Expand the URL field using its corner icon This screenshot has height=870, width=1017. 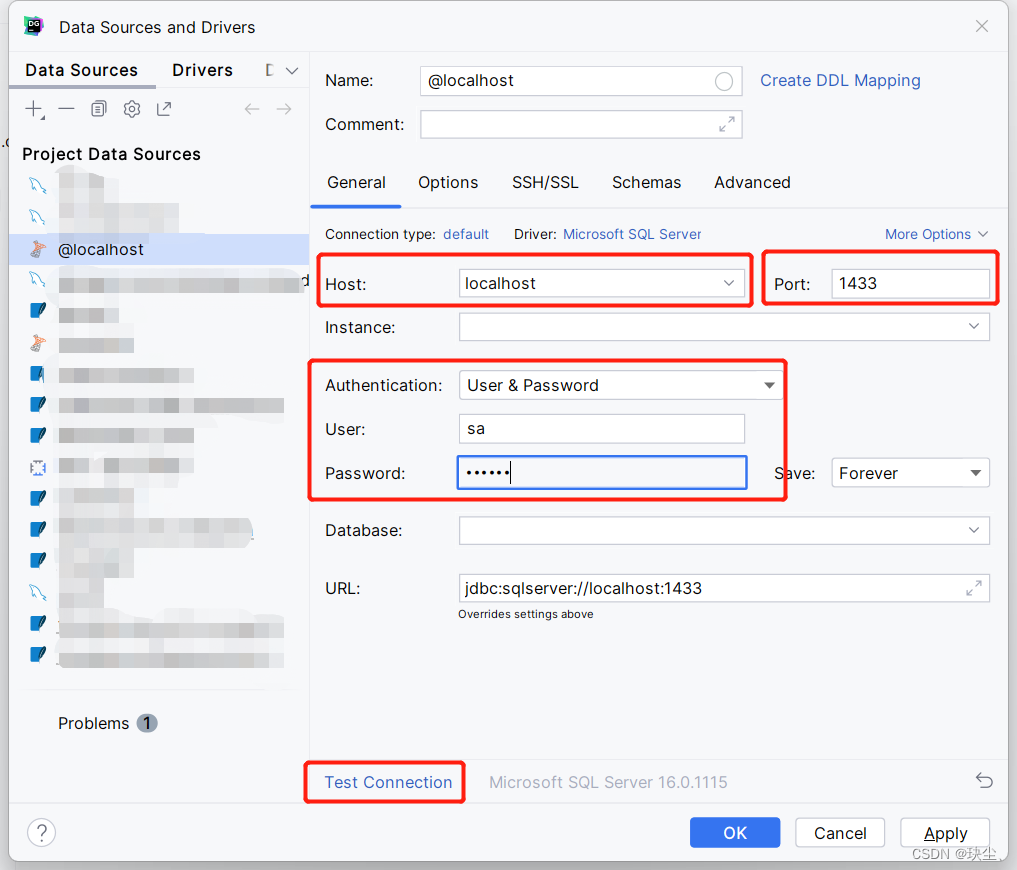[x=973, y=588]
